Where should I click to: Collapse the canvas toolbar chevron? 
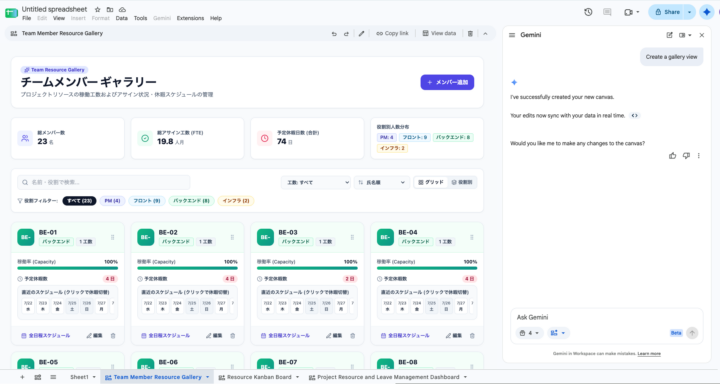pos(485,34)
